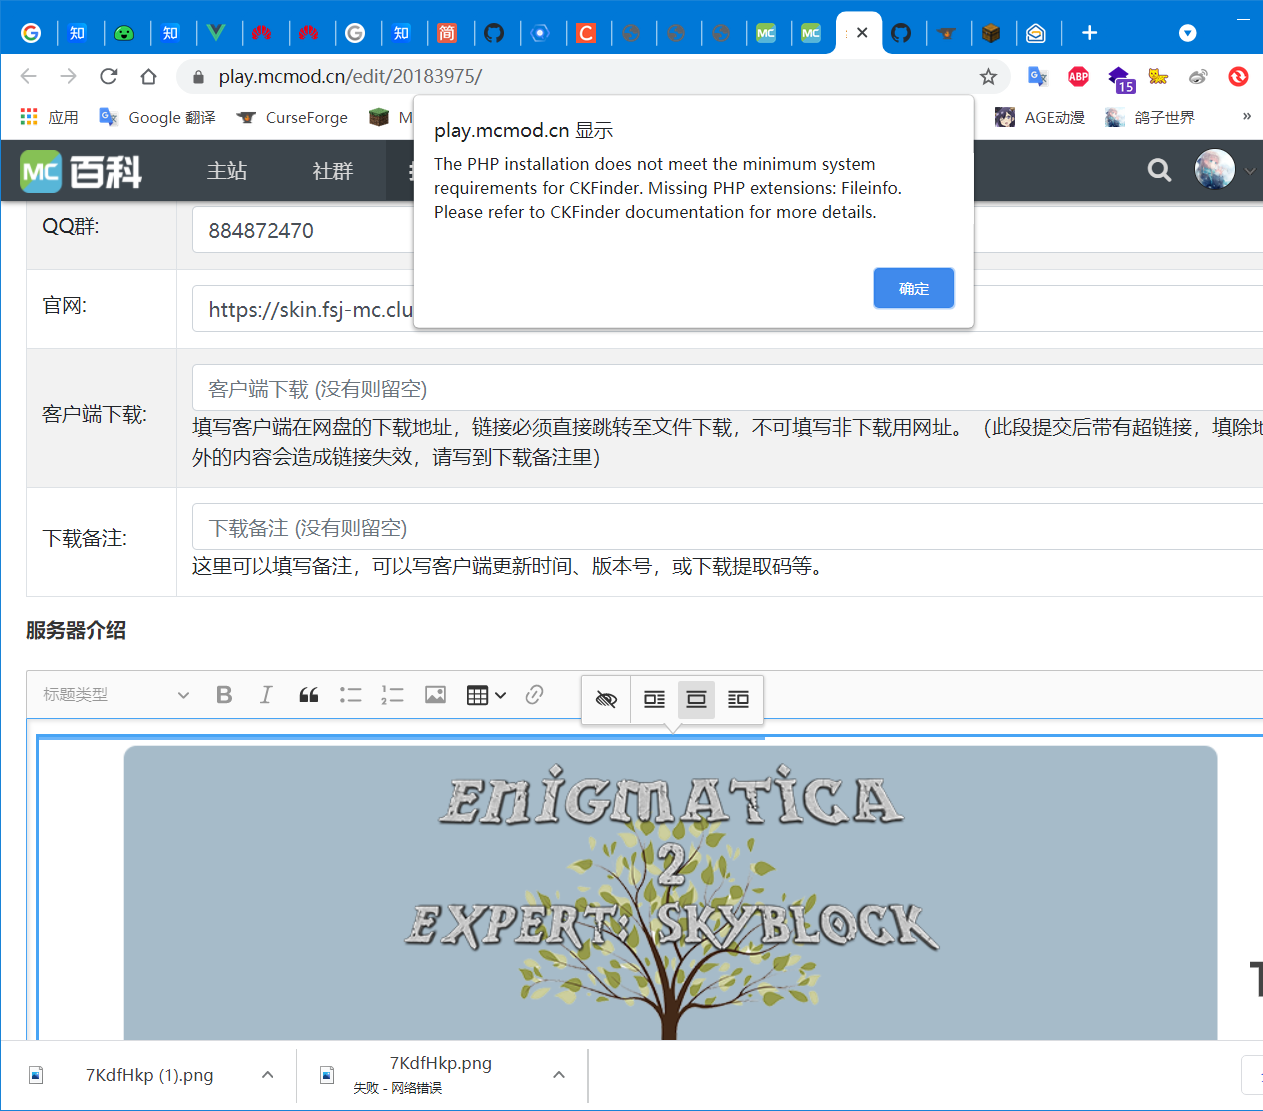Toggle bold formatting in the editor
This screenshot has width=1263, height=1111.
click(224, 694)
